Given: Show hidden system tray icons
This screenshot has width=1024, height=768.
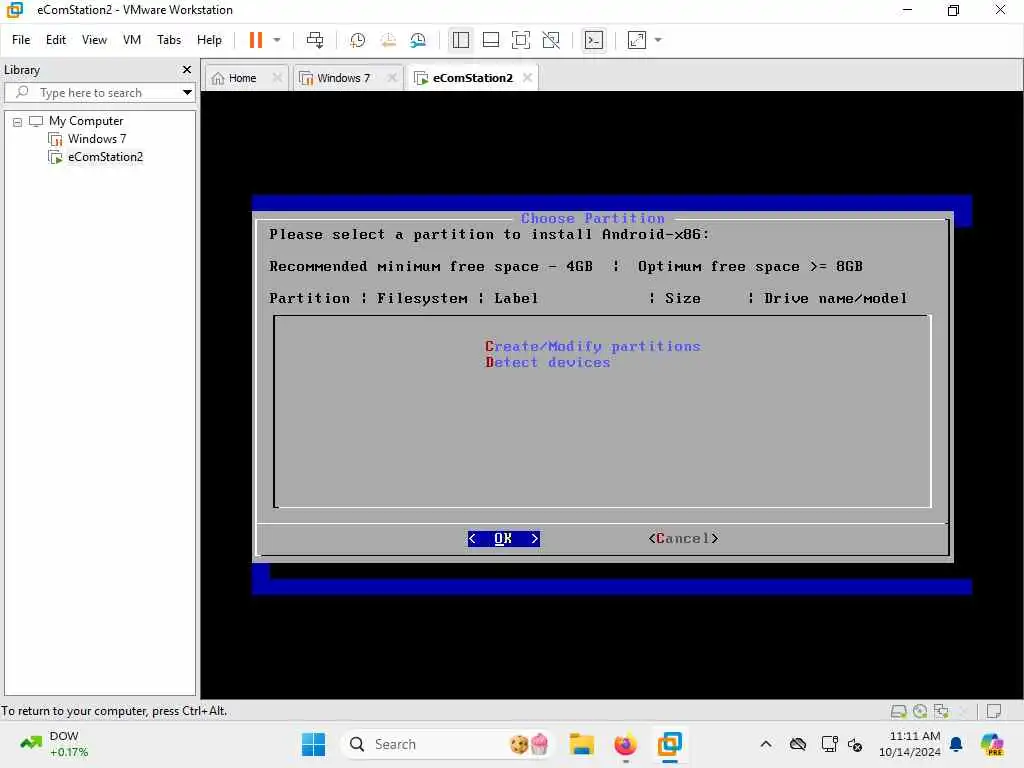Looking at the screenshot, I should coord(766,744).
